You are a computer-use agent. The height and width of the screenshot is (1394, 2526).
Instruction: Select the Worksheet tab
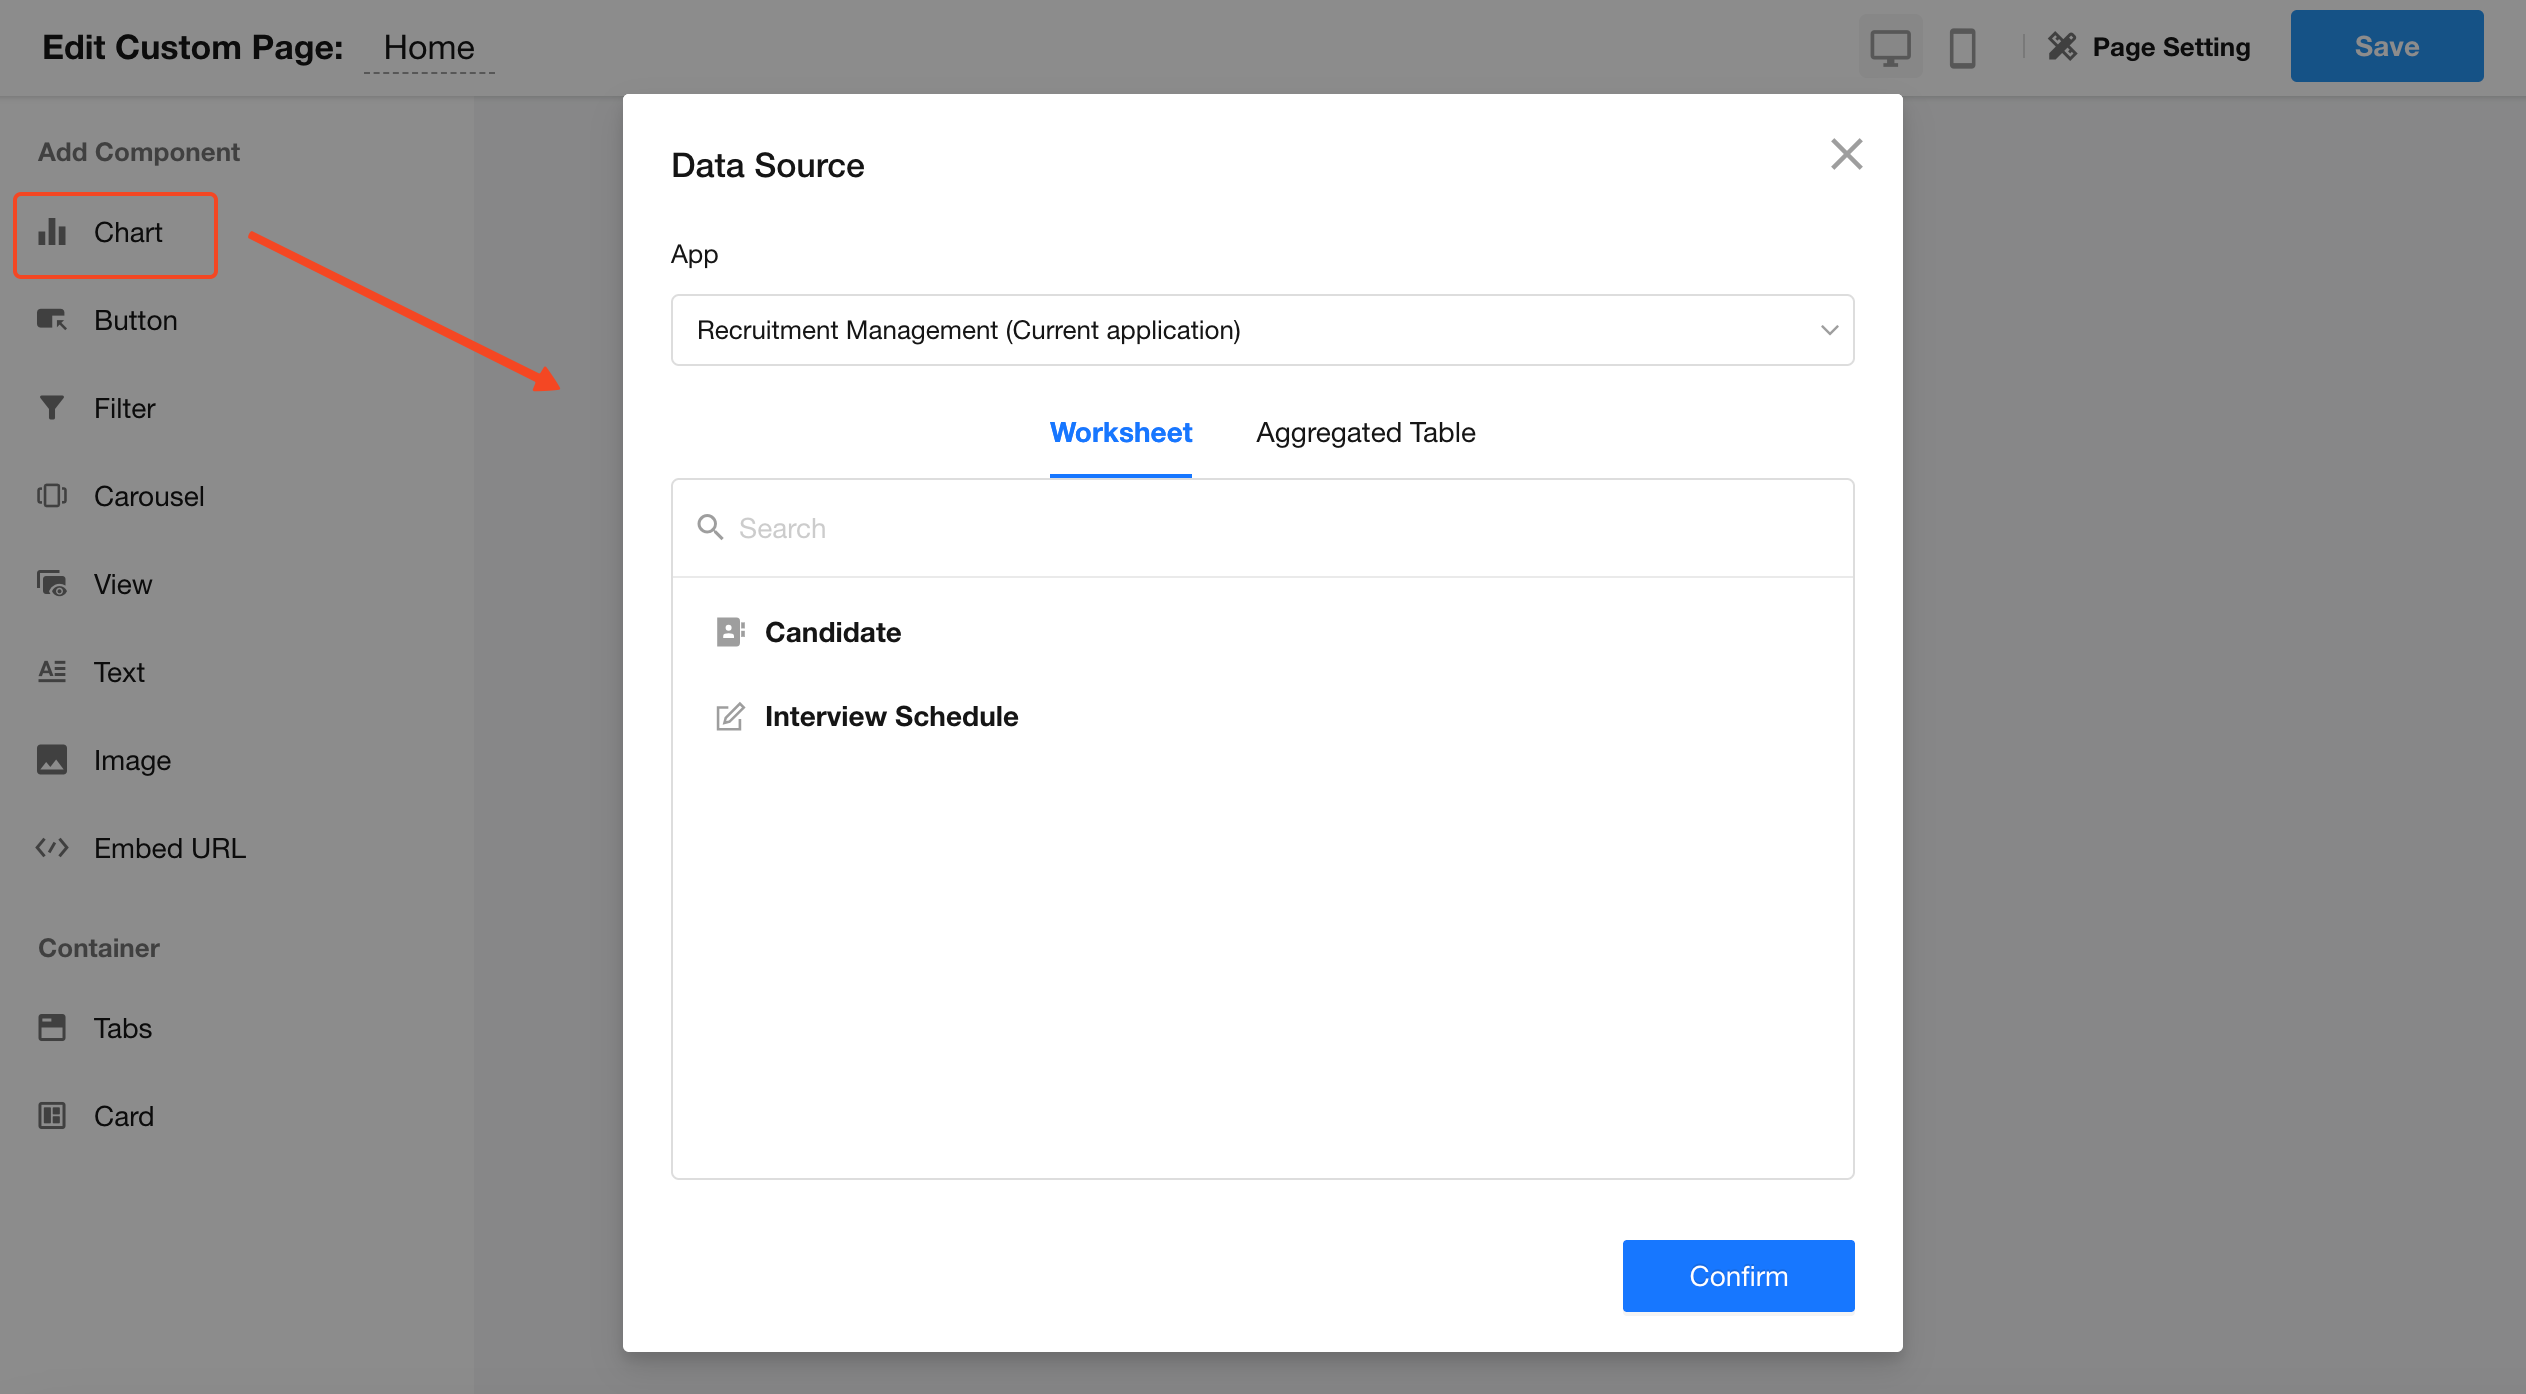[1120, 433]
